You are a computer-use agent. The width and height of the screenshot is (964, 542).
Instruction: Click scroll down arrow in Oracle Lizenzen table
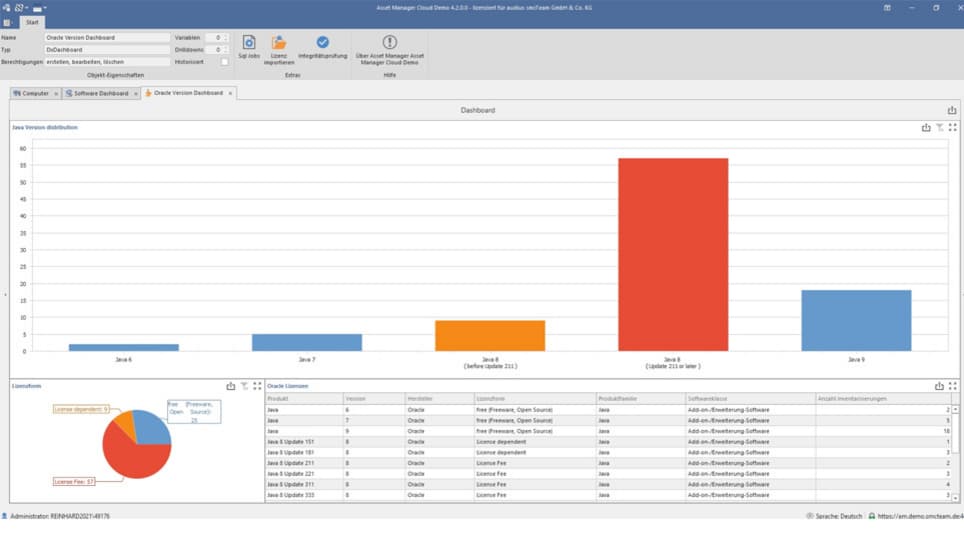pos(955,498)
